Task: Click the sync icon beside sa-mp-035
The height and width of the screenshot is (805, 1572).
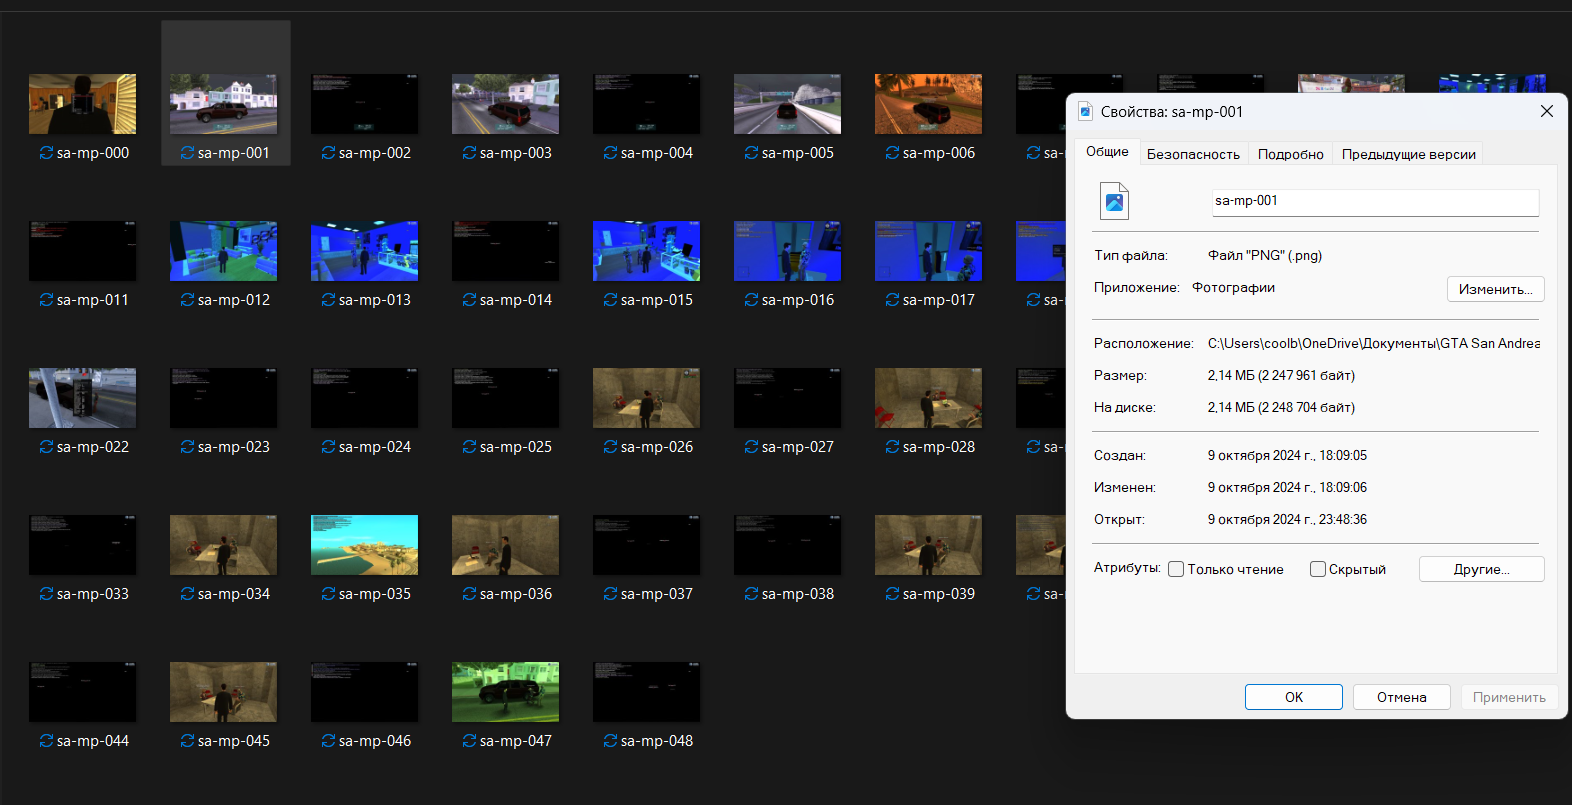Action: [328, 594]
